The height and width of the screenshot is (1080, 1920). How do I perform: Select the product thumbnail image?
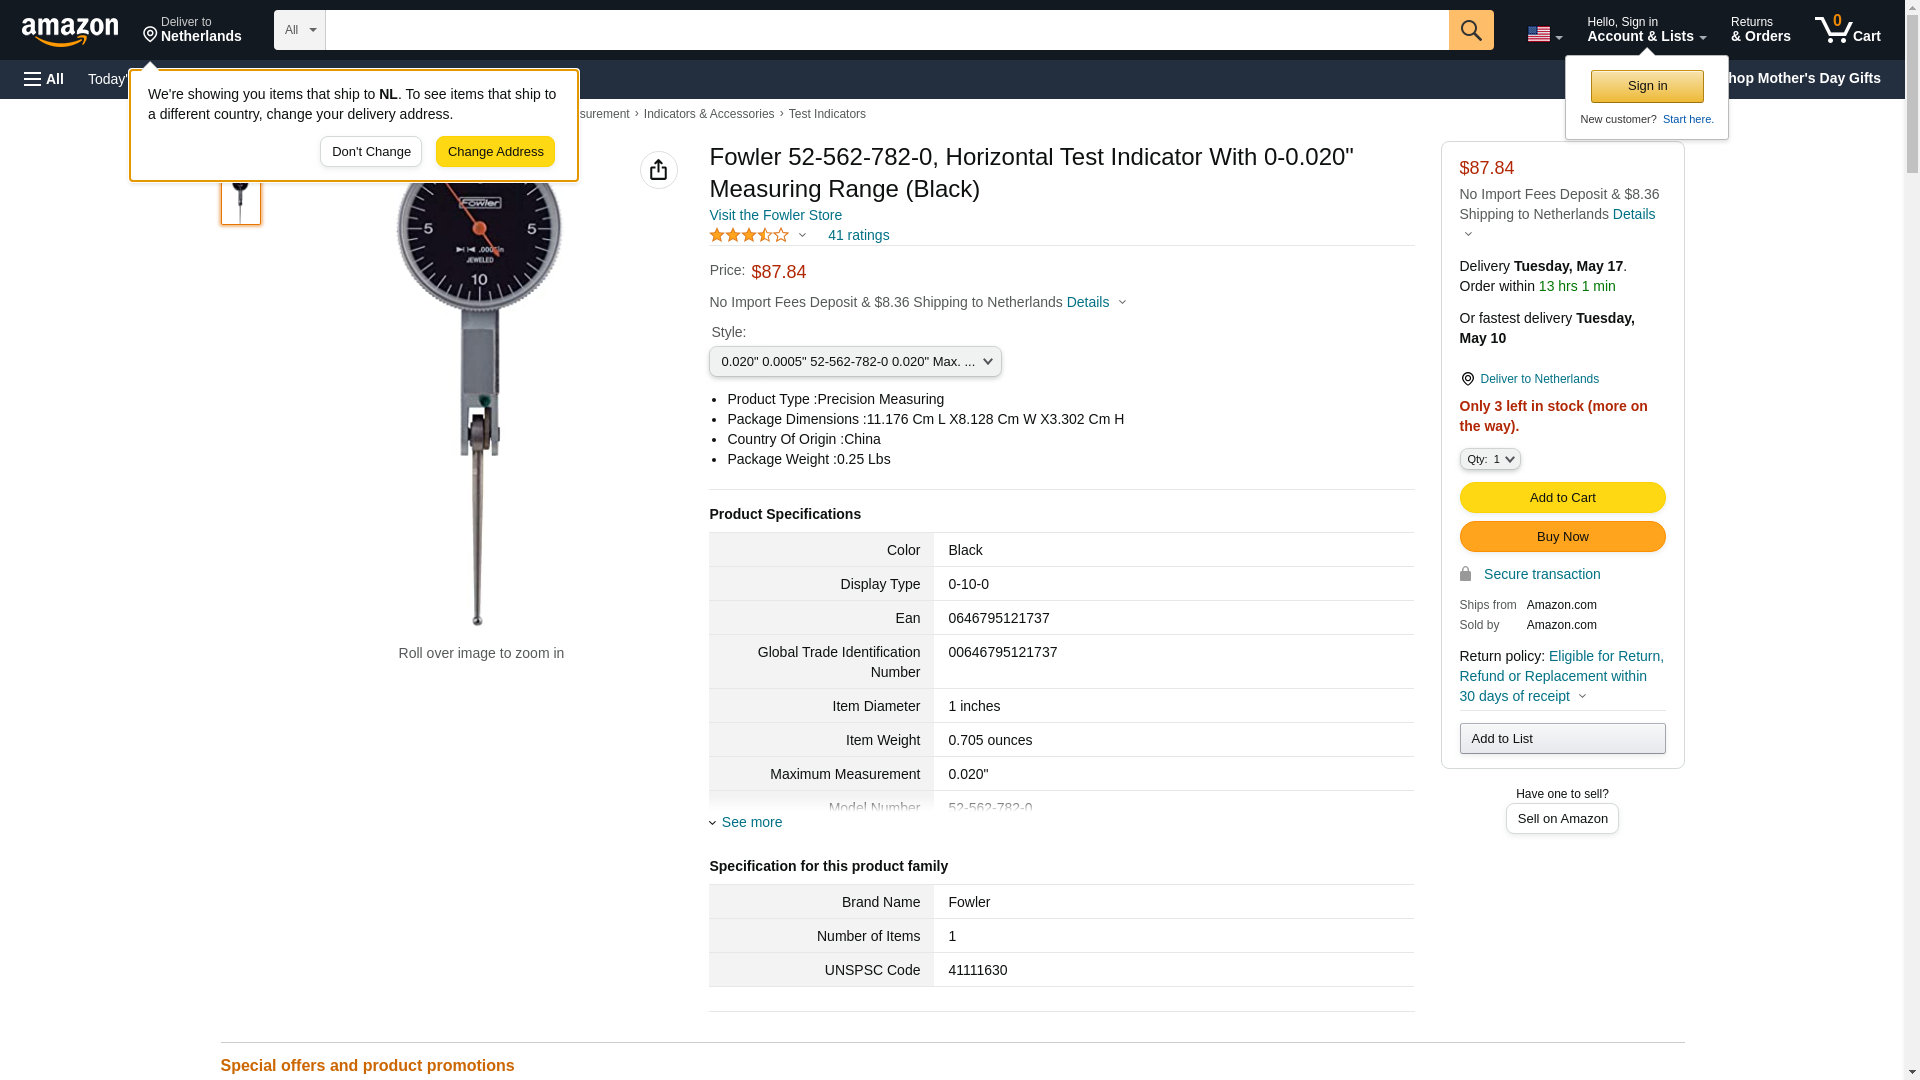(x=241, y=198)
